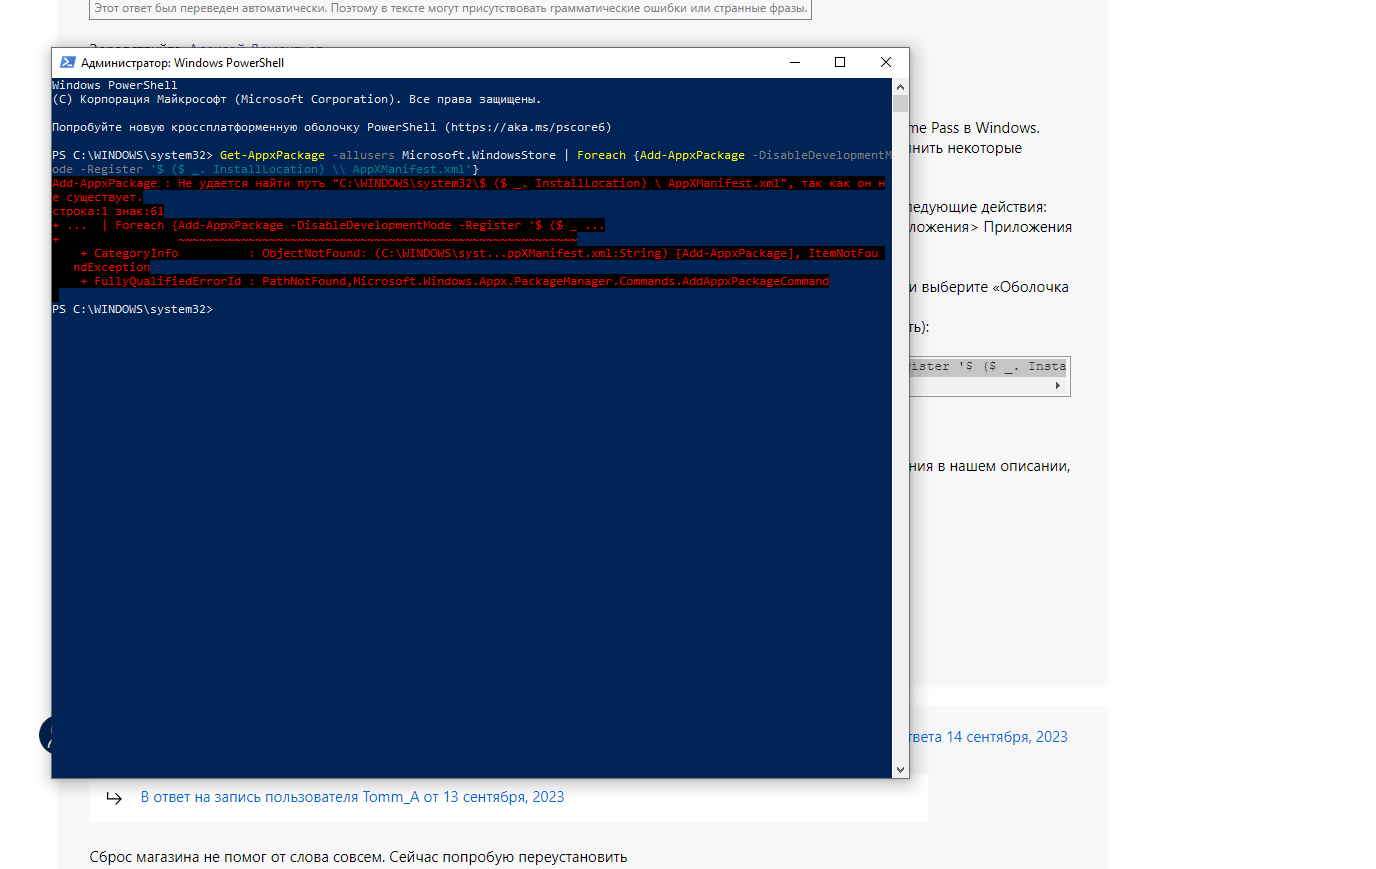This screenshot has height=869, width=1376.
Task: Click the red CategoryInfo error line
Action: click(479, 253)
